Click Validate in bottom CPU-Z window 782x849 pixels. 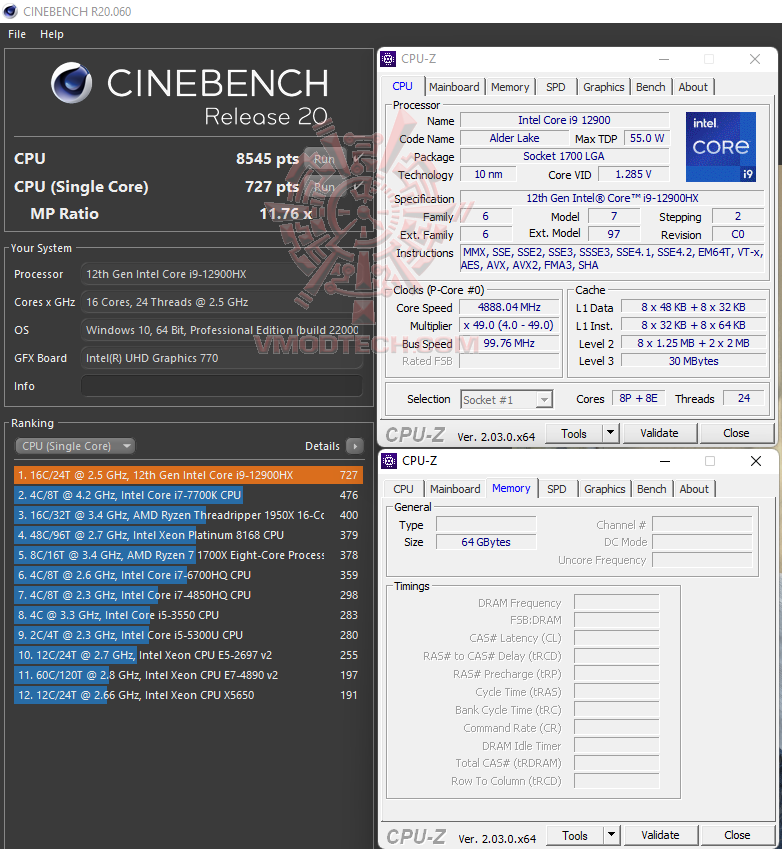pos(660,835)
